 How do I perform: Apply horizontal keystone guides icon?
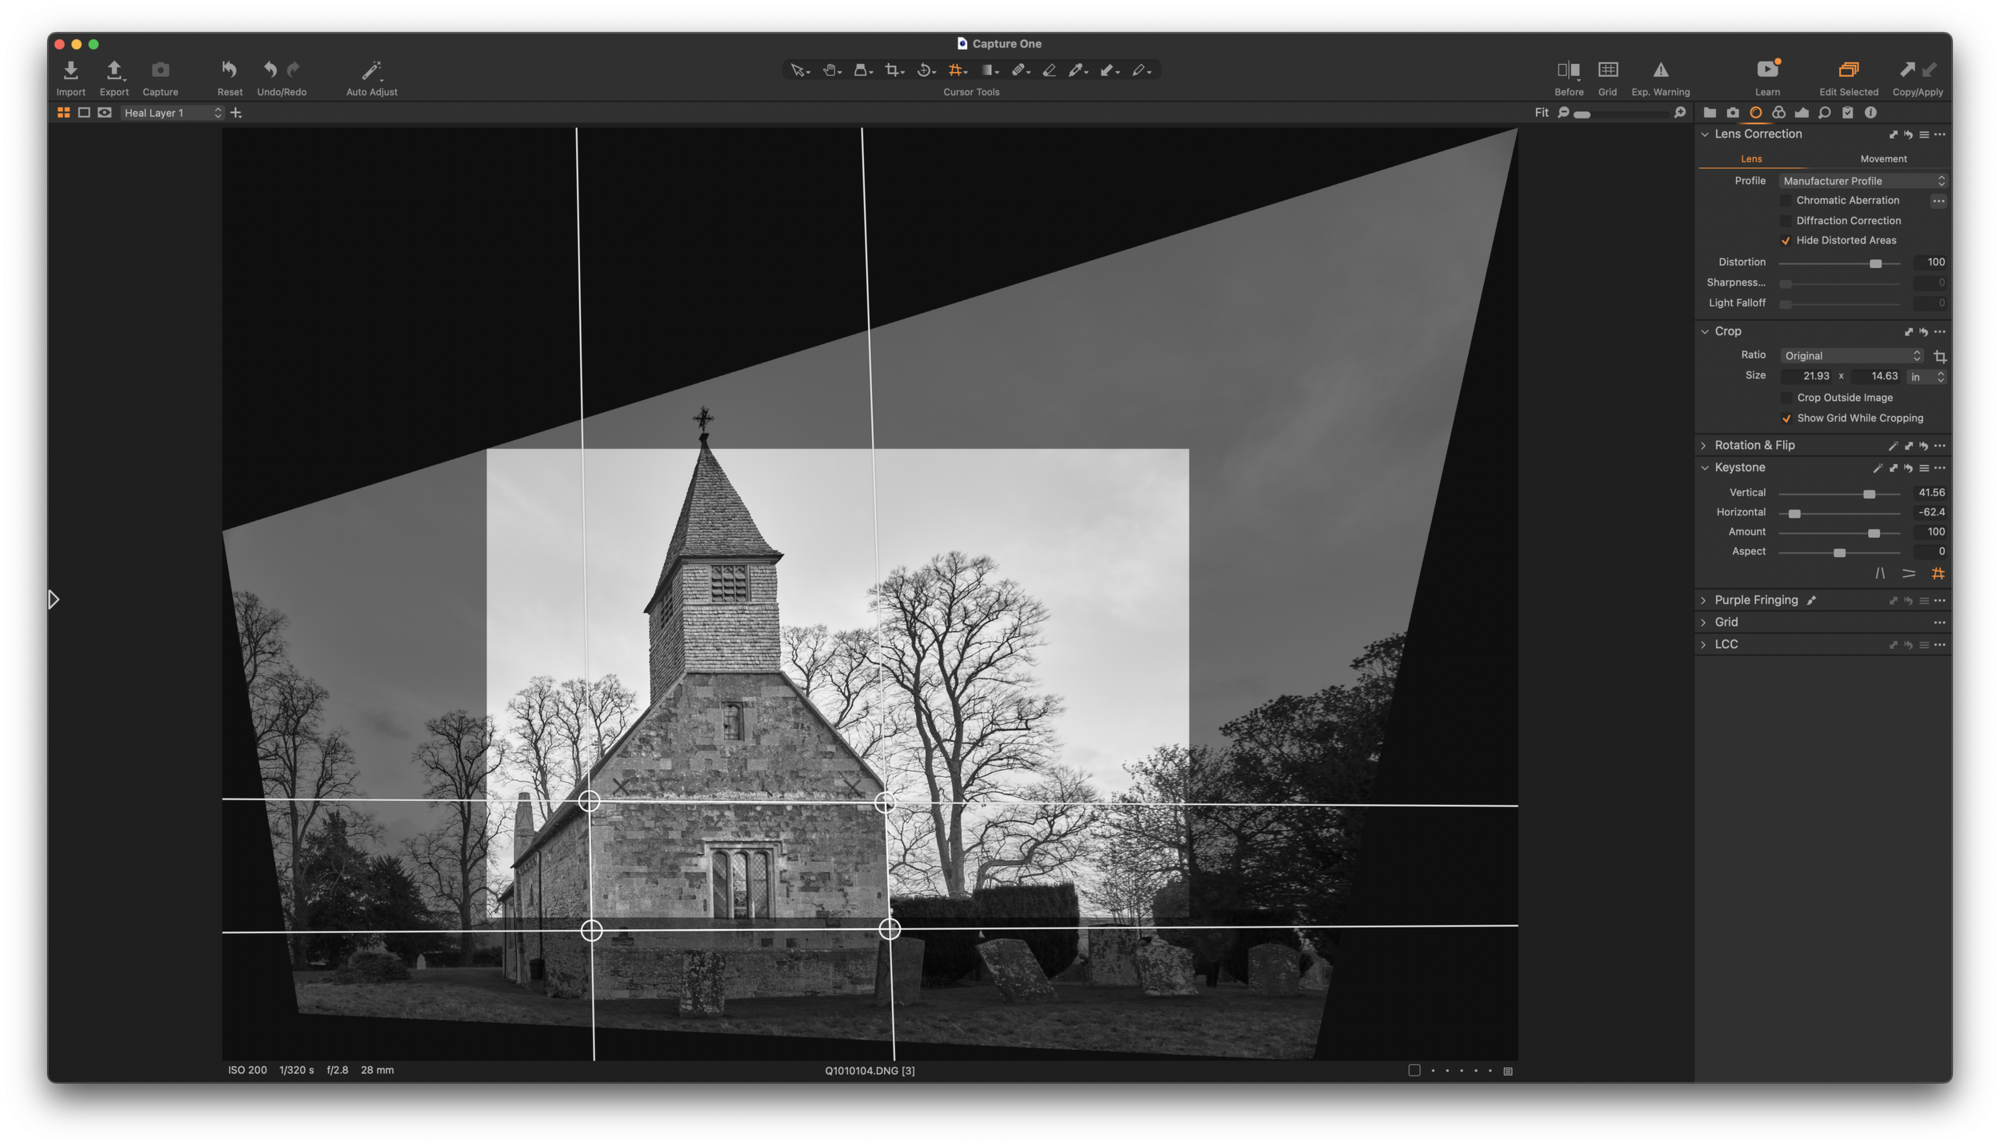(x=1908, y=574)
